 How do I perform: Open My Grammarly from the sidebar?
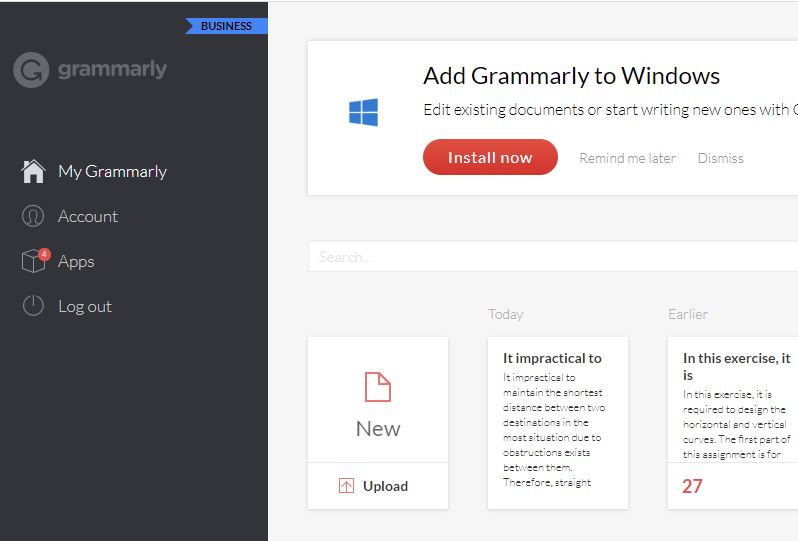point(112,172)
